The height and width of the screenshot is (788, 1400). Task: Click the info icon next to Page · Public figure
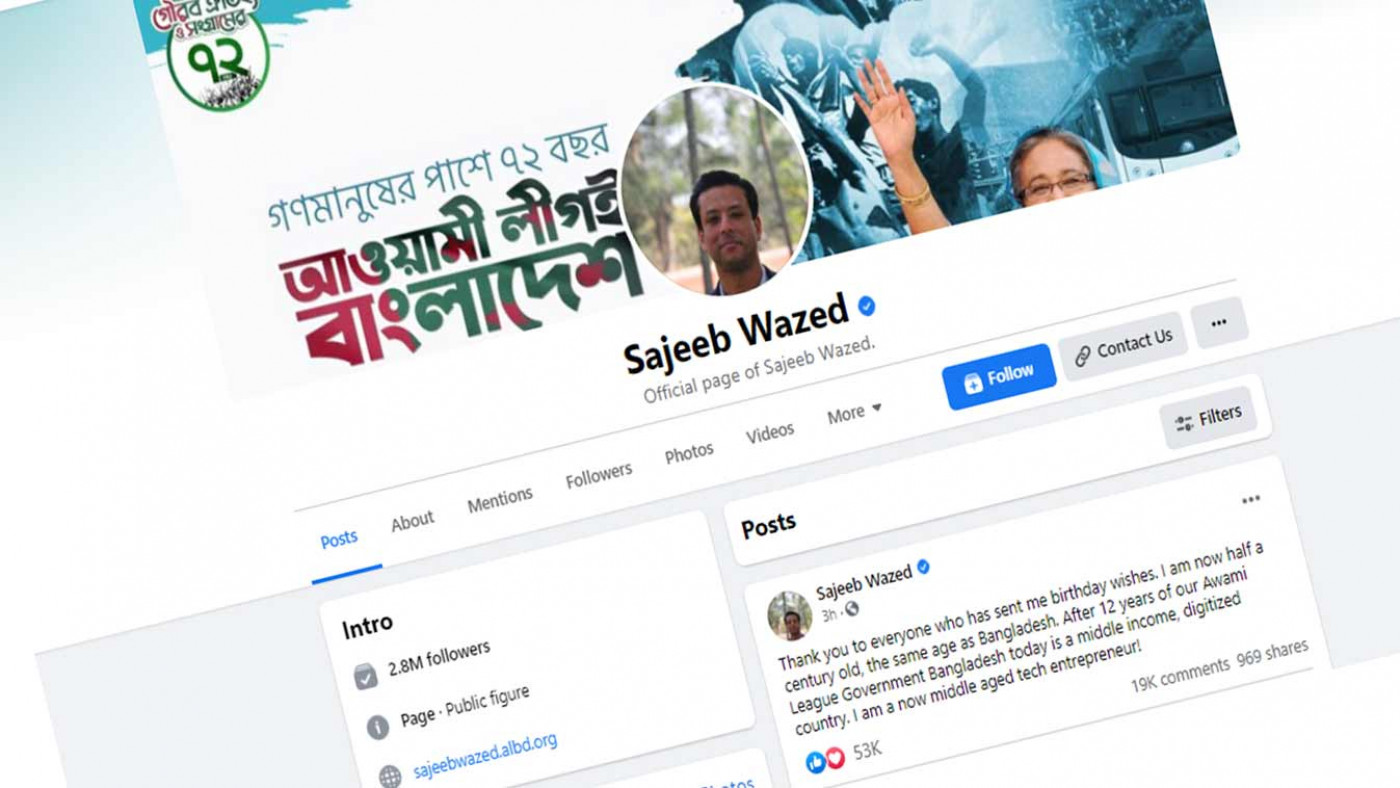[378, 727]
